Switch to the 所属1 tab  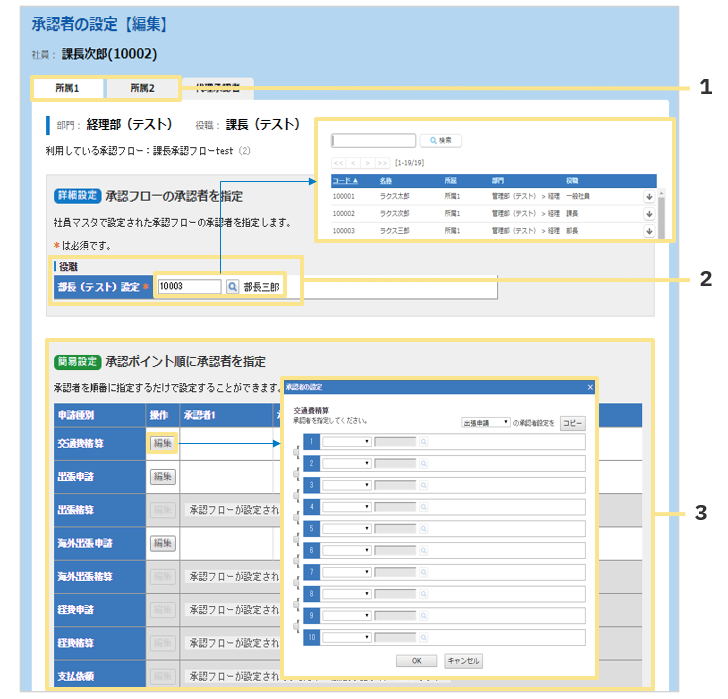click(67, 88)
